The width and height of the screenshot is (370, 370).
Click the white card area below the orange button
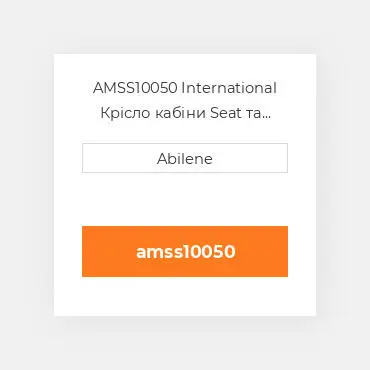tap(185, 296)
